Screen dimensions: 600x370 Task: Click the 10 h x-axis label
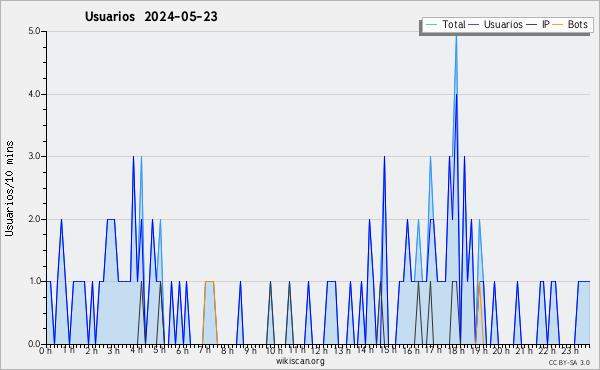pos(274,350)
